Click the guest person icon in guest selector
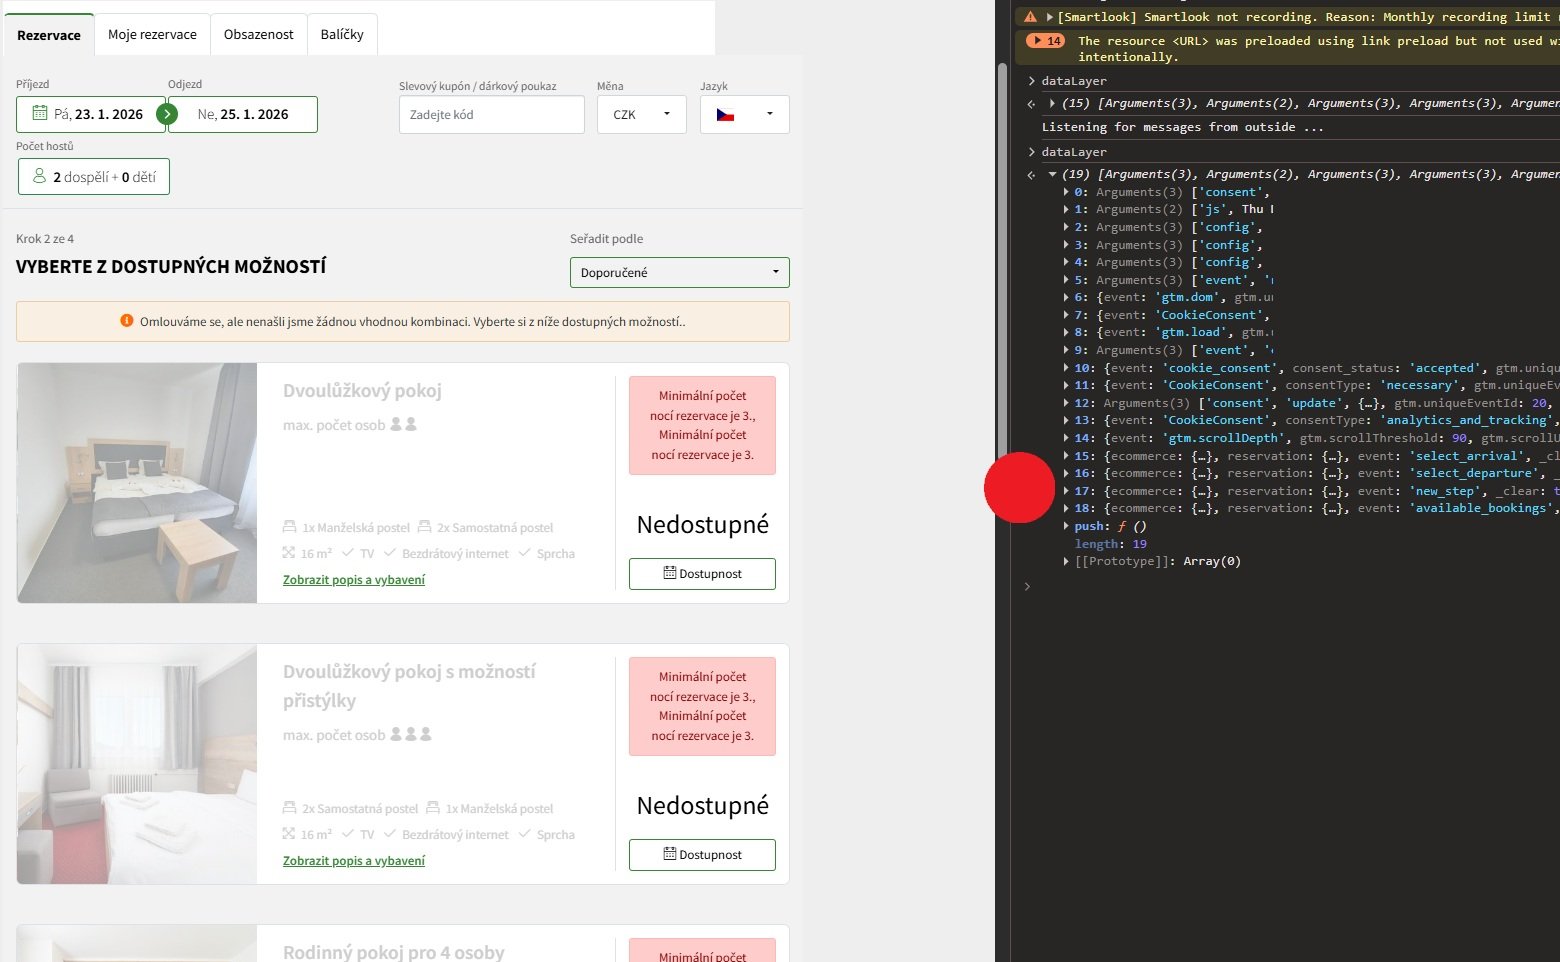Viewport: 1560px width, 962px height. coord(40,176)
